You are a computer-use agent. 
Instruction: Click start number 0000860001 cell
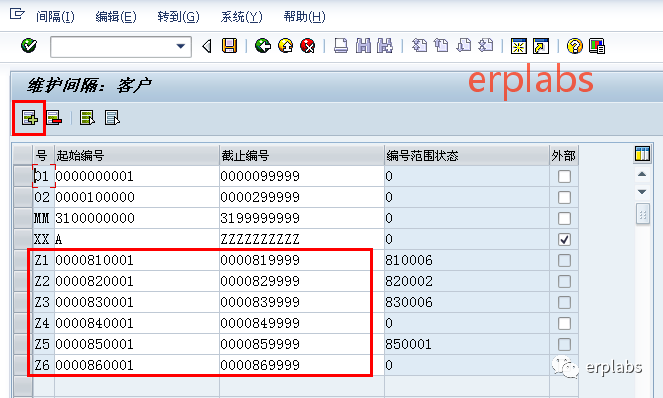coord(137,365)
